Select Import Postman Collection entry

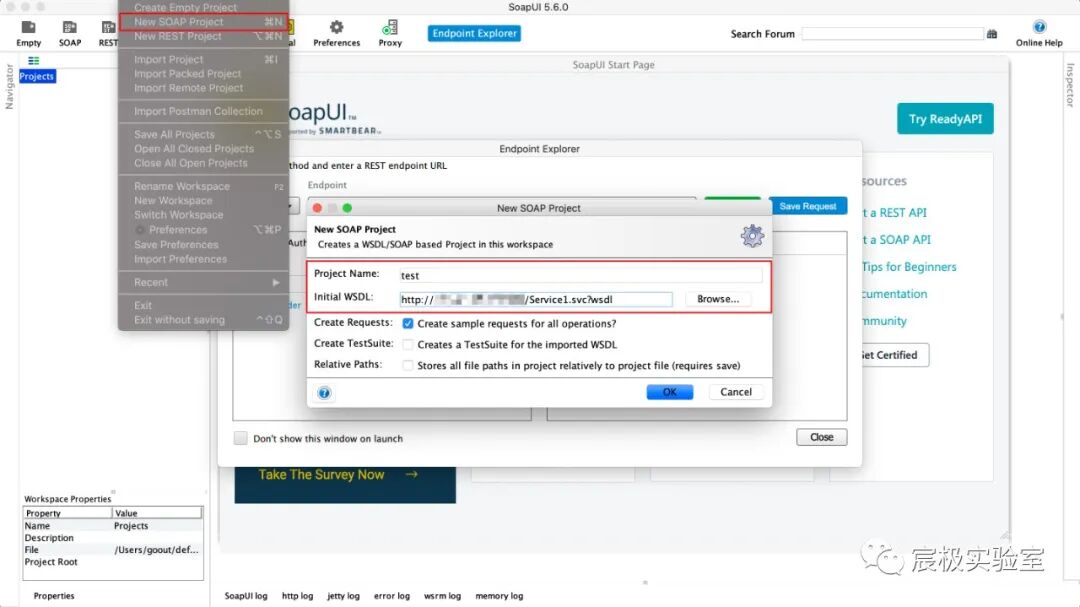(x=203, y=111)
